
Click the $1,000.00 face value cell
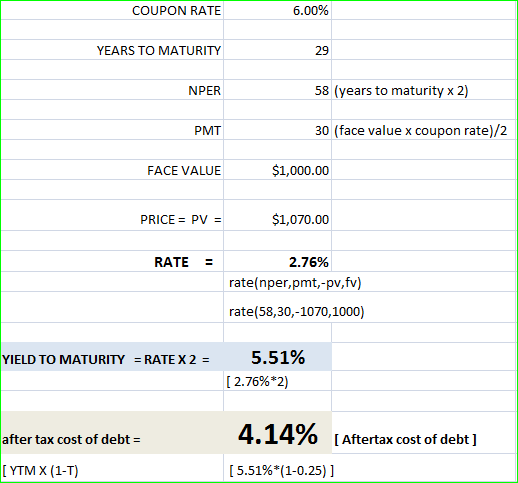click(300, 171)
